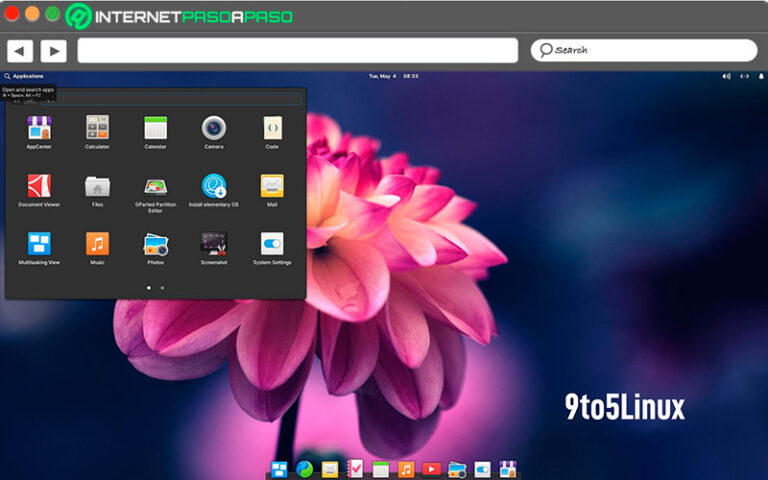768x480 pixels.
Task: Launch the Calculator app
Action: coord(97,129)
